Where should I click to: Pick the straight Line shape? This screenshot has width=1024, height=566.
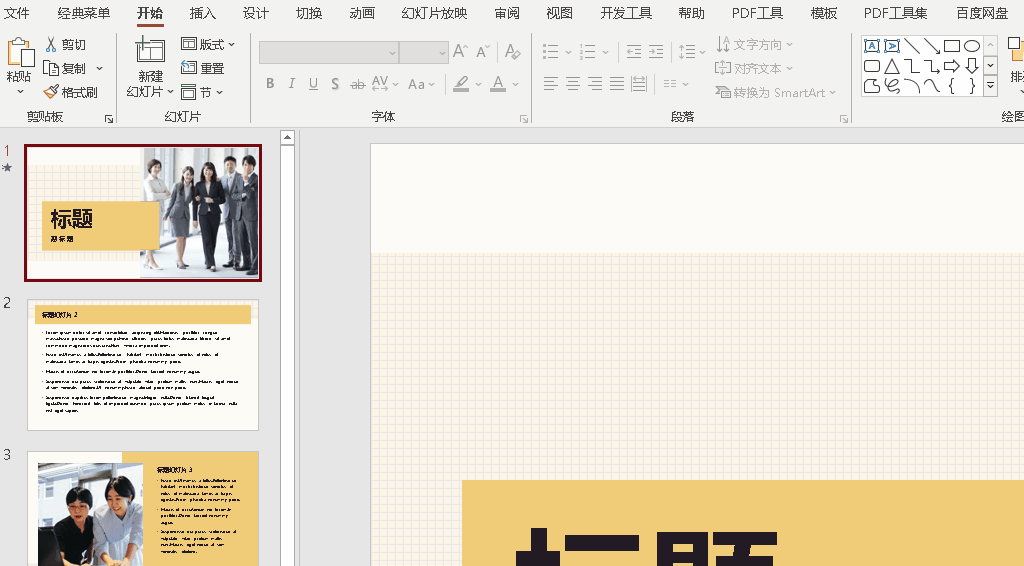tap(912, 46)
